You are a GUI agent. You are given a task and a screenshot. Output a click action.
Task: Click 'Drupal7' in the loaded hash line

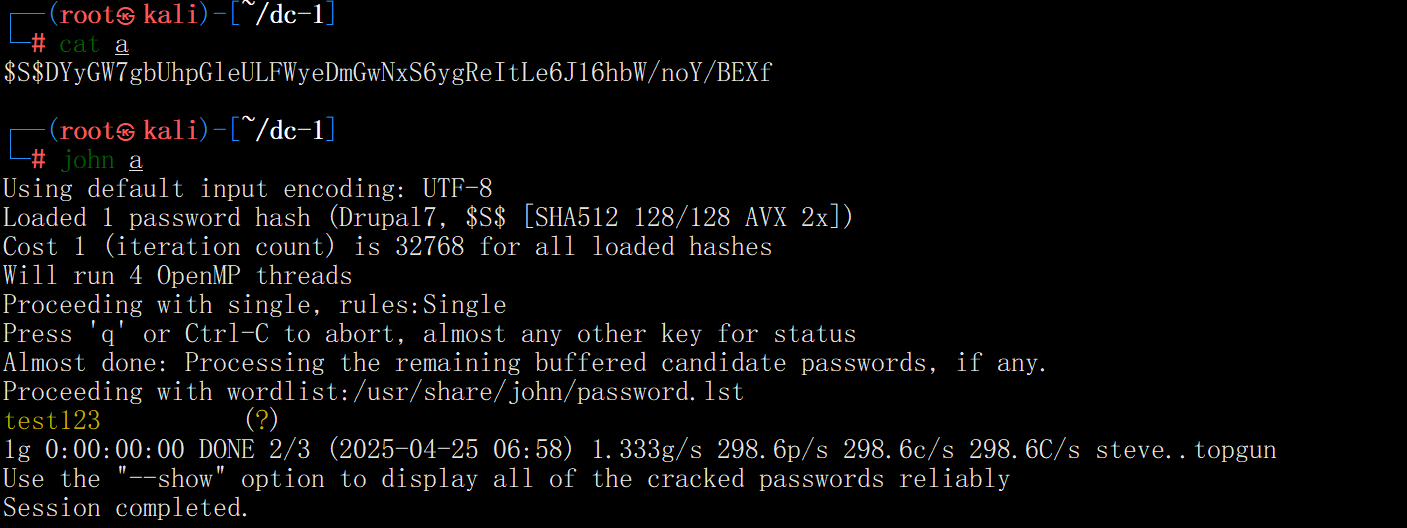click(x=395, y=218)
